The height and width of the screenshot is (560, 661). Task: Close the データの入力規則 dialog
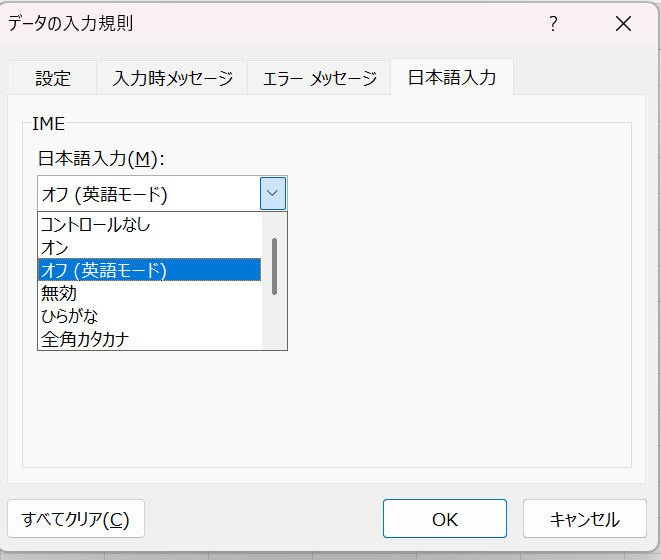pos(623,24)
